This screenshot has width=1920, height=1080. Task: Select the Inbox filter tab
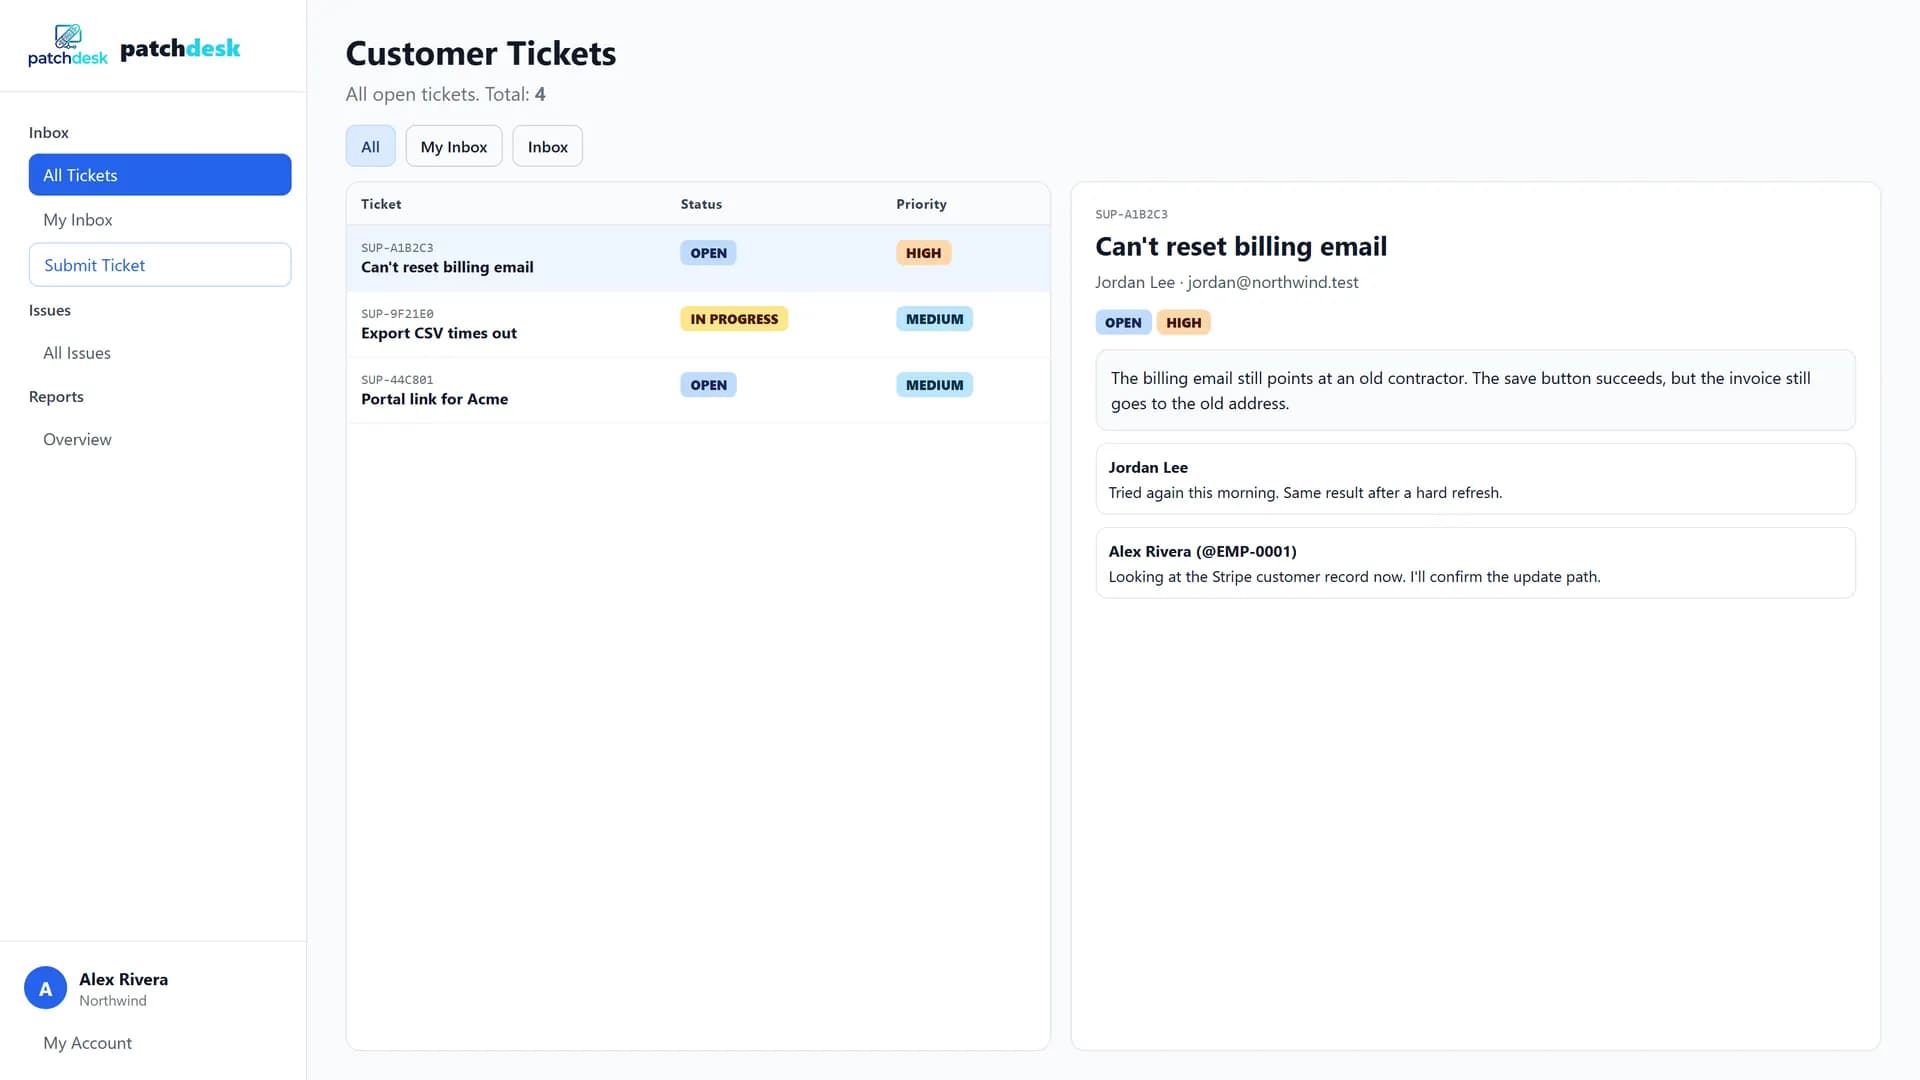point(548,147)
